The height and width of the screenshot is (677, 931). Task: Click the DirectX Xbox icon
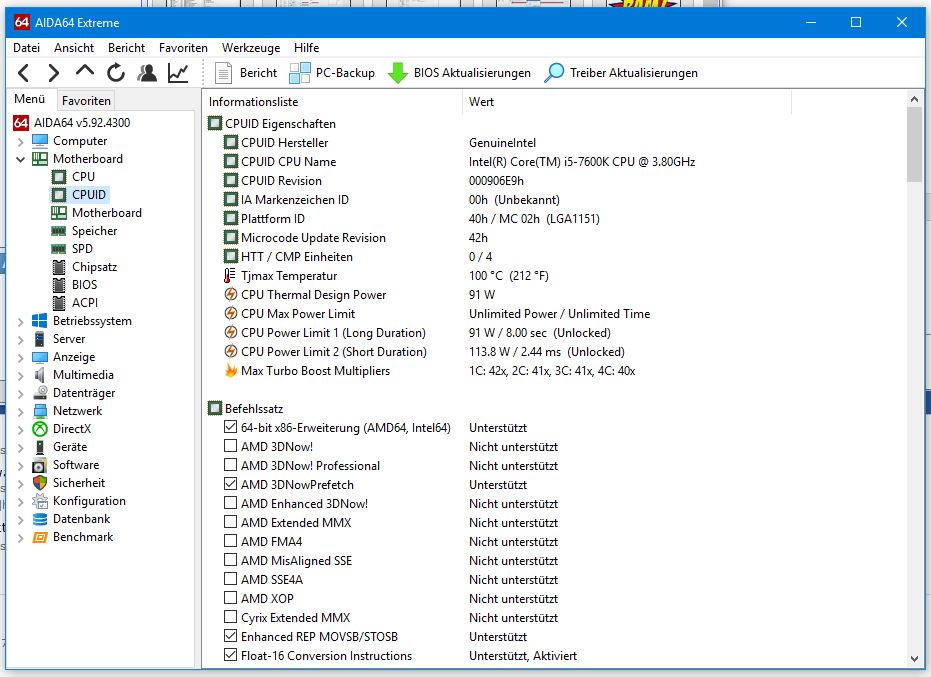[x=40, y=429]
